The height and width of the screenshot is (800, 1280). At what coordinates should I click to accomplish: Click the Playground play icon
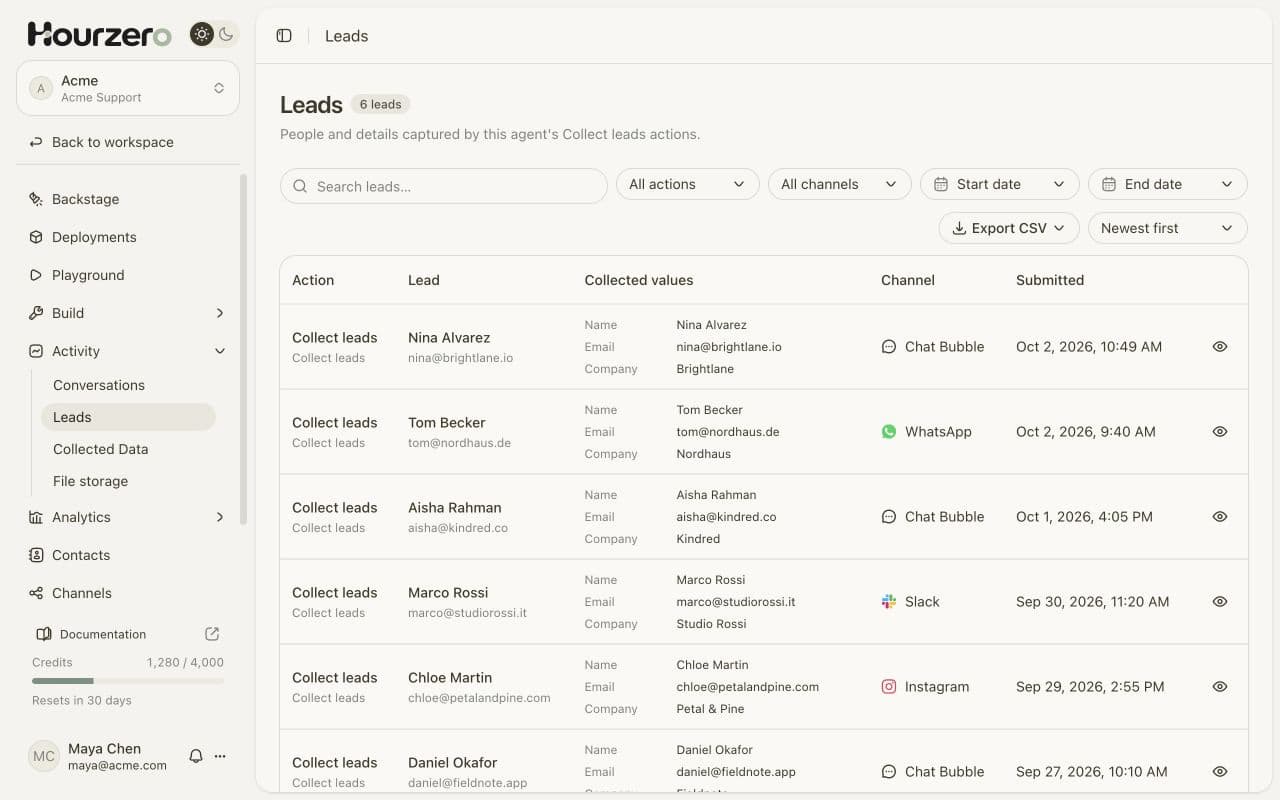36,275
